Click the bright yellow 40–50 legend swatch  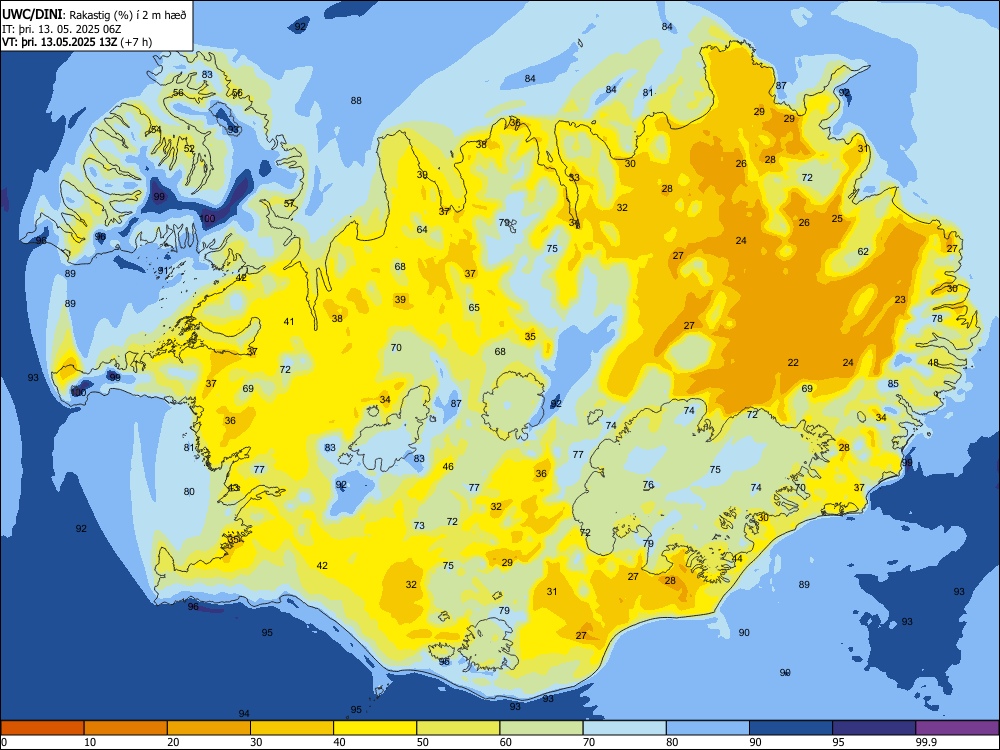coord(375,728)
